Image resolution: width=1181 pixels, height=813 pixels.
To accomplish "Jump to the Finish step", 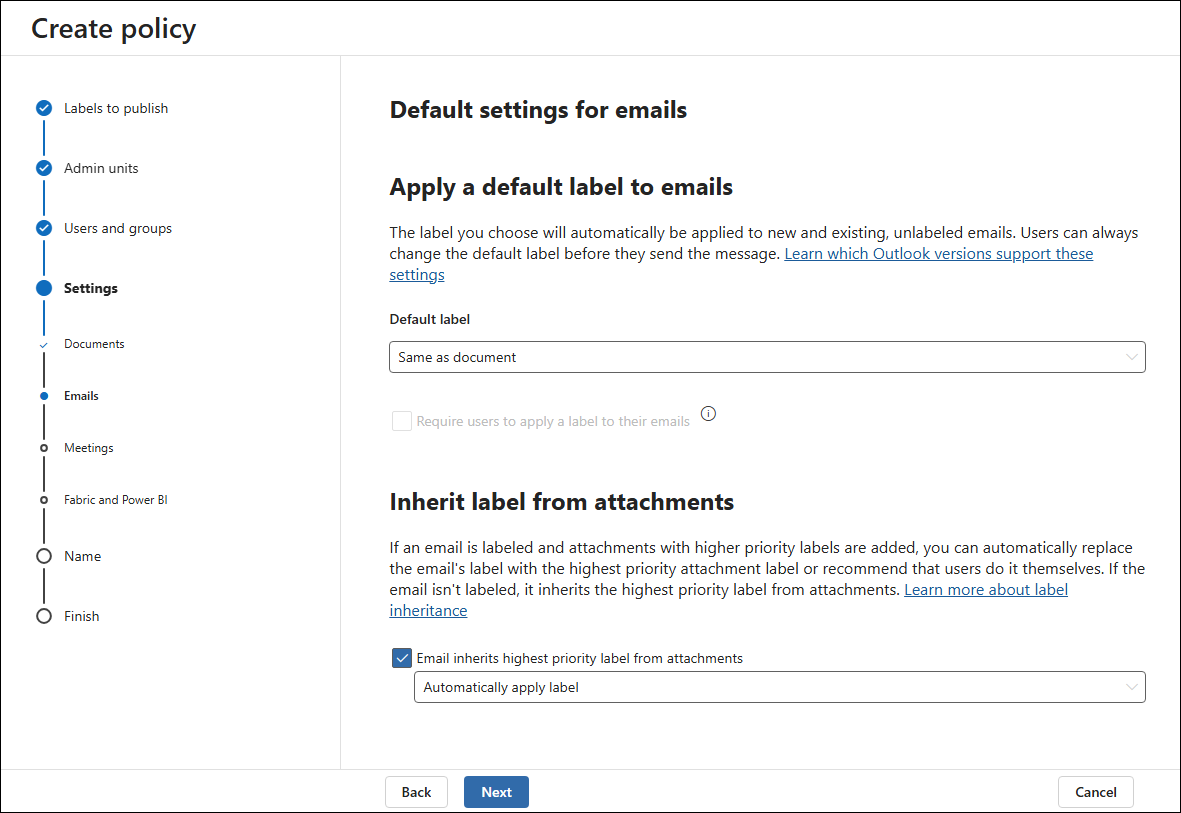I will pyautogui.click(x=81, y=616).
